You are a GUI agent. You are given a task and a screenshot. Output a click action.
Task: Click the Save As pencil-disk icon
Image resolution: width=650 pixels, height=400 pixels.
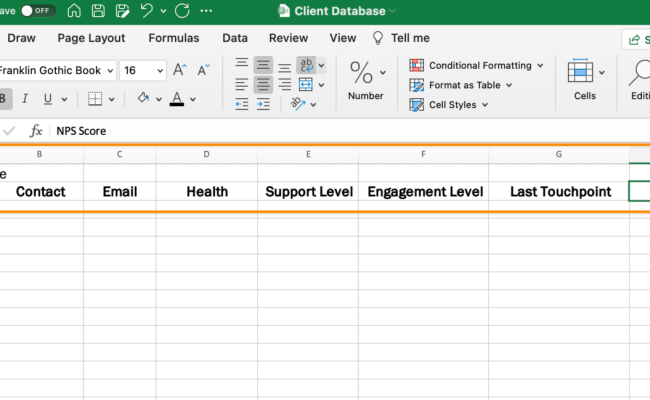coord(122,11)
